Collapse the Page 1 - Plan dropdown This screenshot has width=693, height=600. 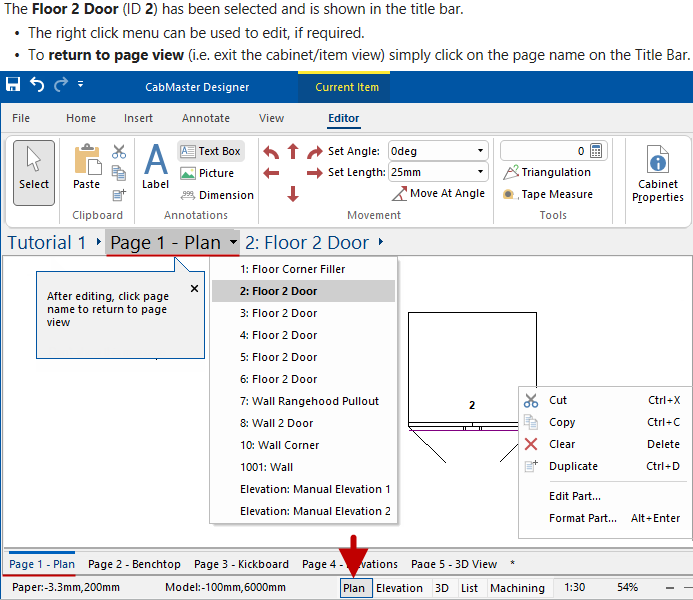233,243
